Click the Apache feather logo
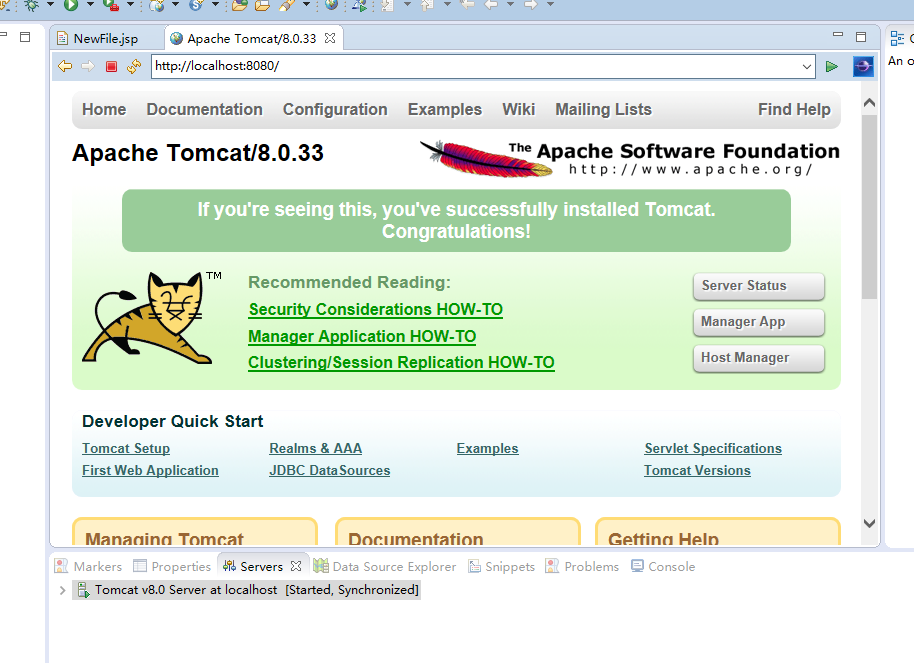The width and height of the screenshot is (914, 663). 487,157
